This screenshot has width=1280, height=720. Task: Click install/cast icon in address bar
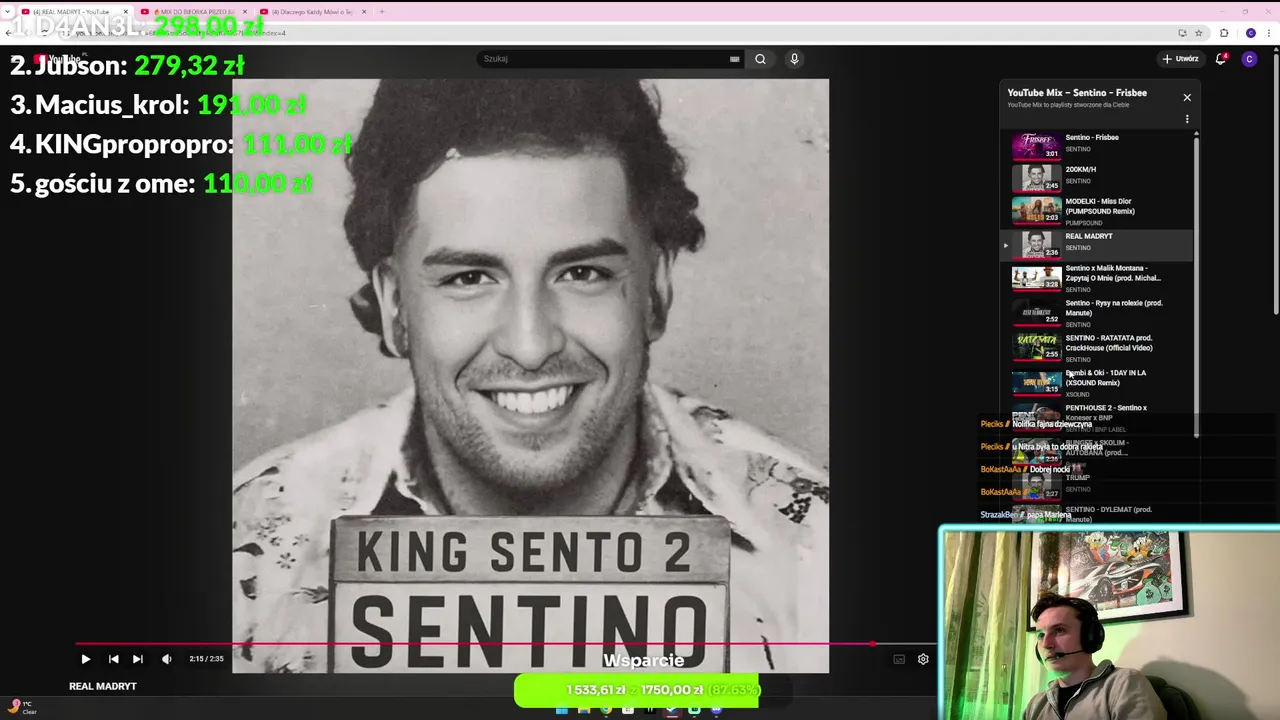click(1182, 33)
